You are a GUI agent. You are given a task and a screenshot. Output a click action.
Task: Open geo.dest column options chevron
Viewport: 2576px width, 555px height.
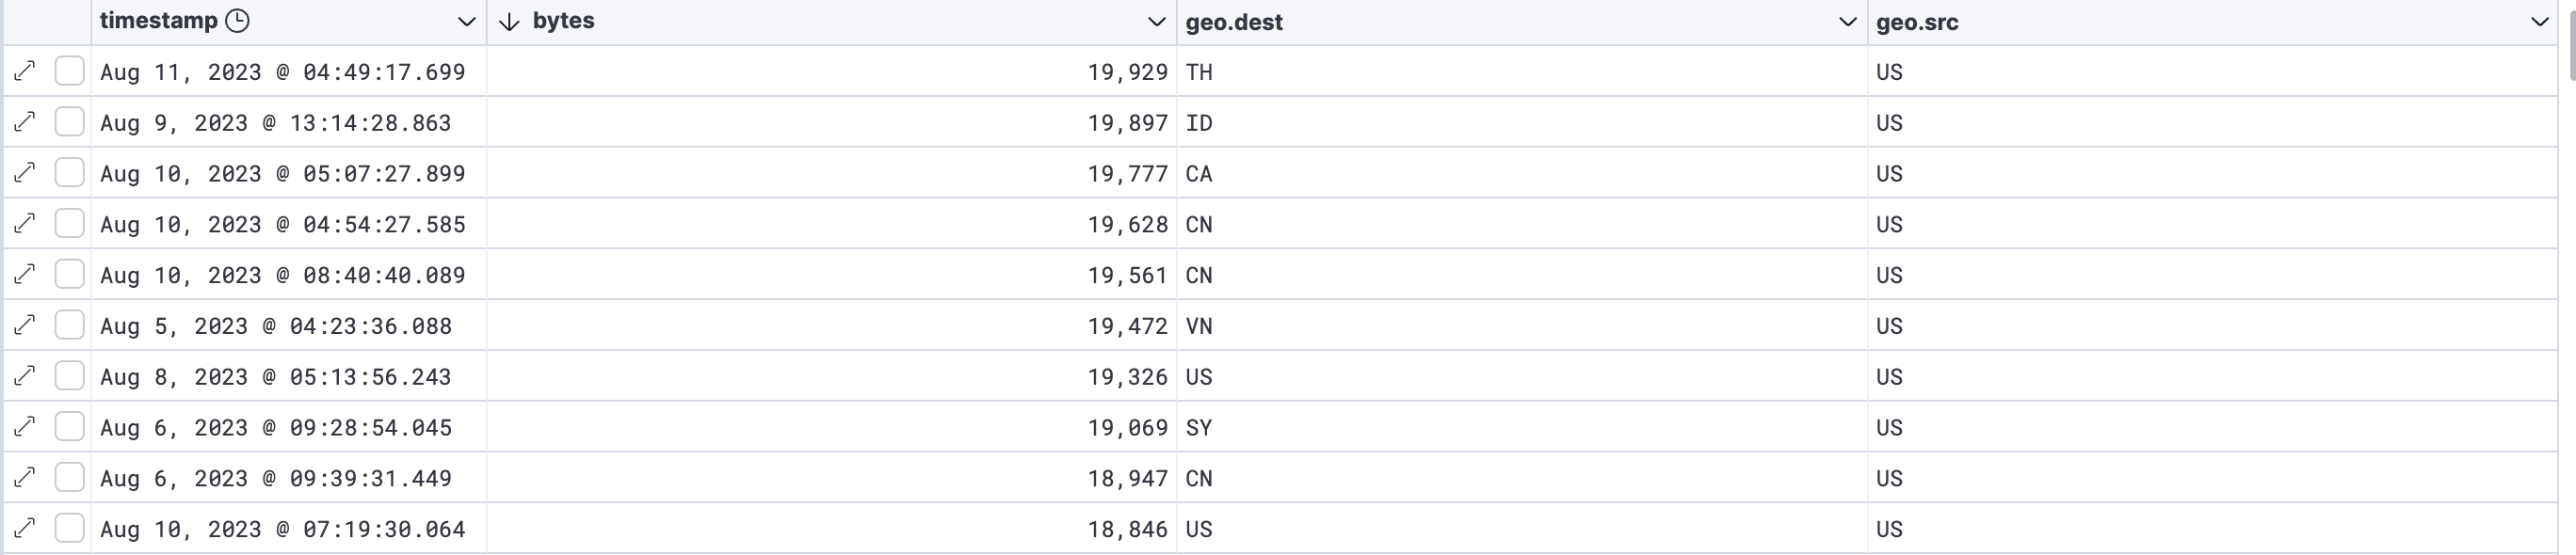(1848, 22)
